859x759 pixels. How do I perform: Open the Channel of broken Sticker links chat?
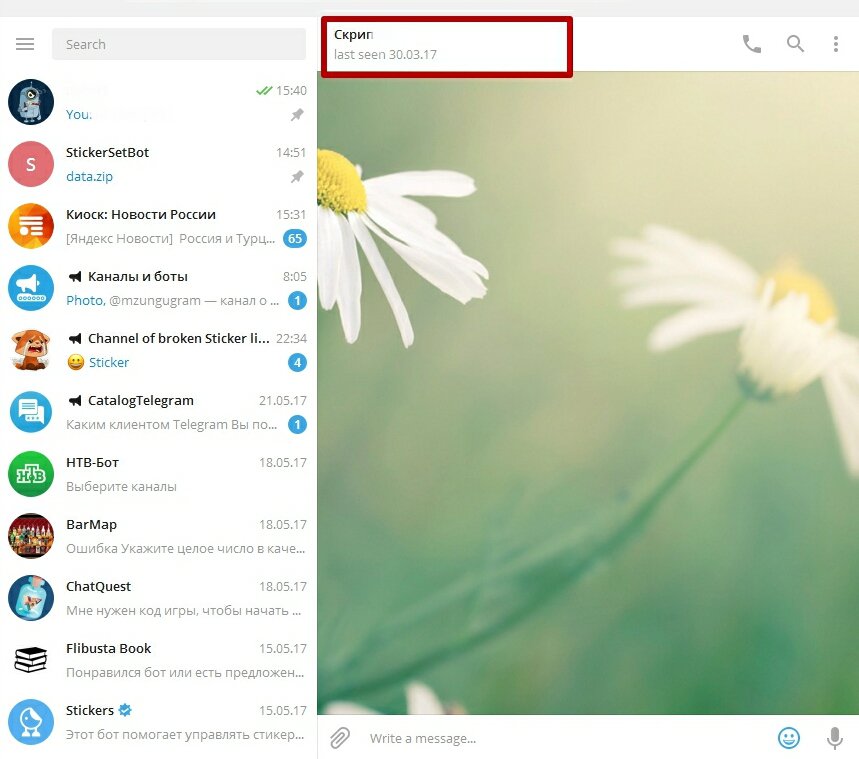[x=158, y=350]
